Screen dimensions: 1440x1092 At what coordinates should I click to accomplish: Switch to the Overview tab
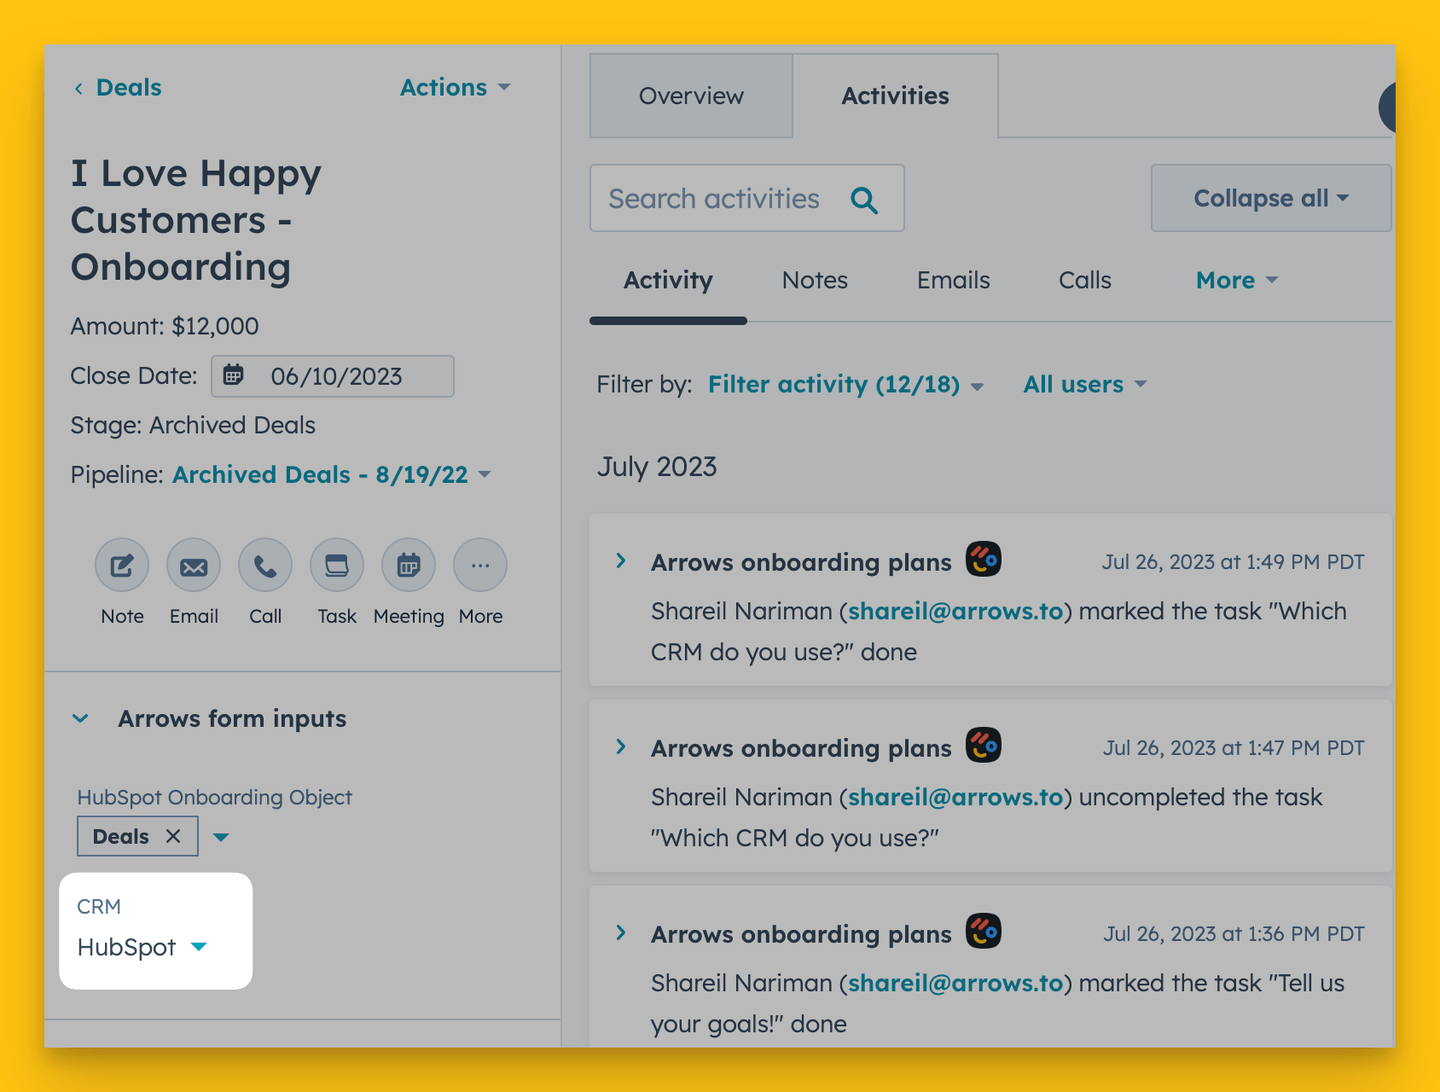click(691, 96)
